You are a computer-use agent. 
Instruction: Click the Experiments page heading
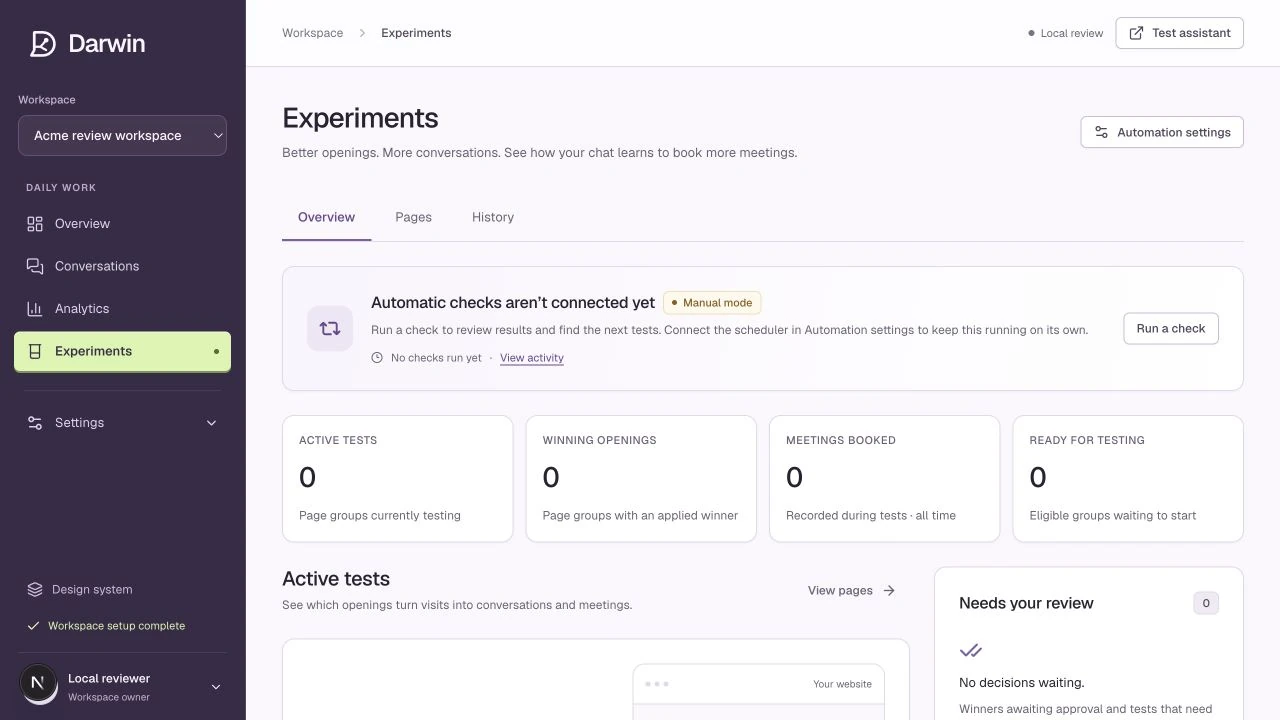pyautogui.click(x=360, y=118)
